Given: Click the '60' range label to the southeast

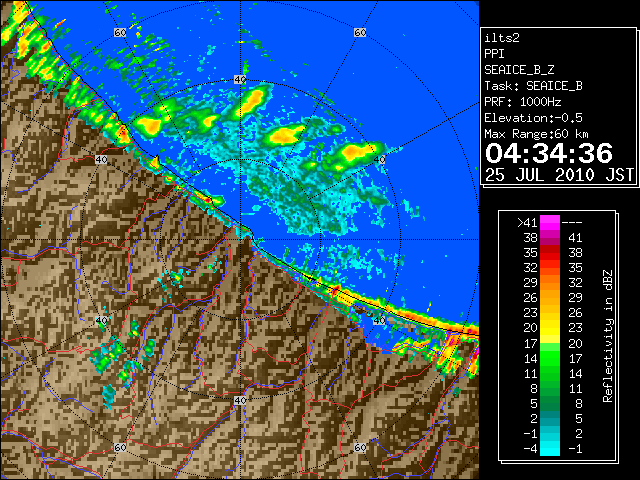Looking at the screenshot, I should tap(360, 448).
